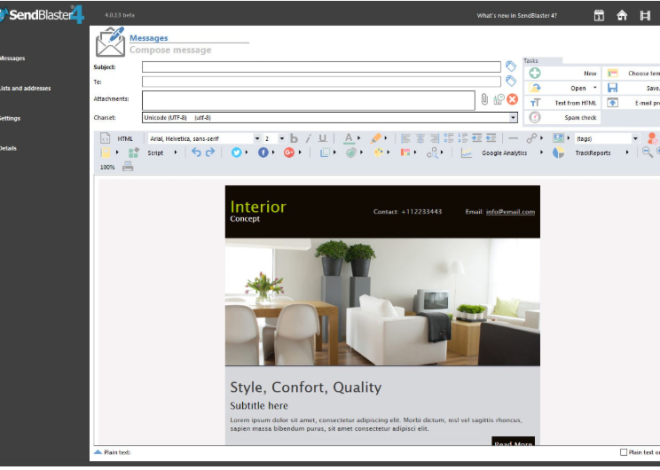Open Details in the left sidebar
660x470 pixels.
click(x=8, y=149)
